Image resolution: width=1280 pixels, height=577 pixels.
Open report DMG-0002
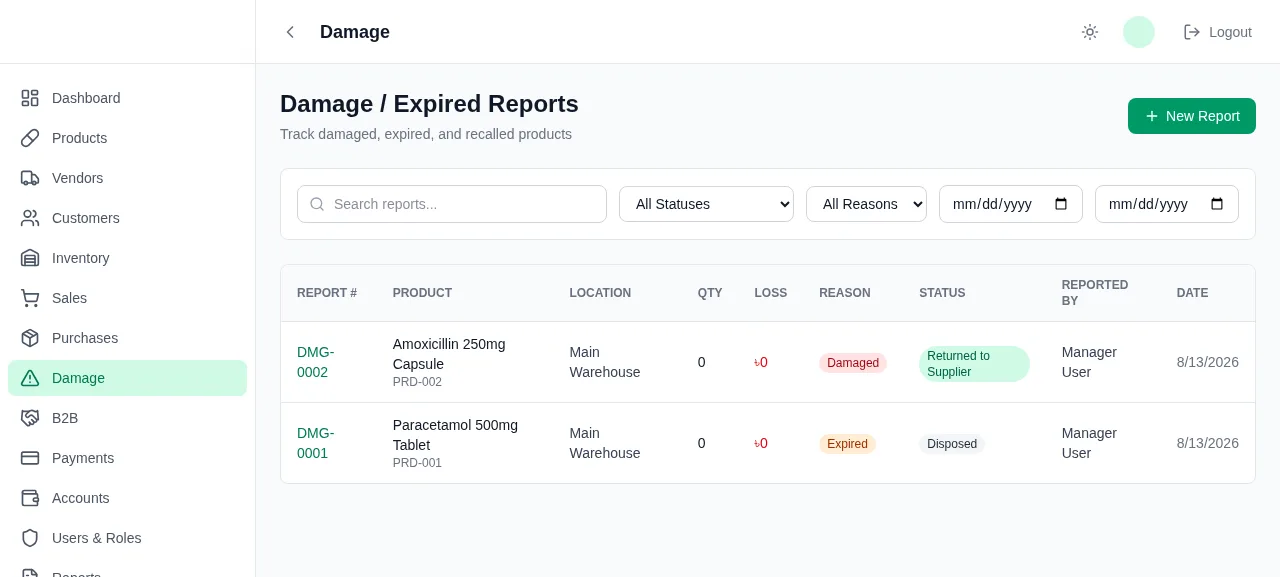click(x=316, y=362)
